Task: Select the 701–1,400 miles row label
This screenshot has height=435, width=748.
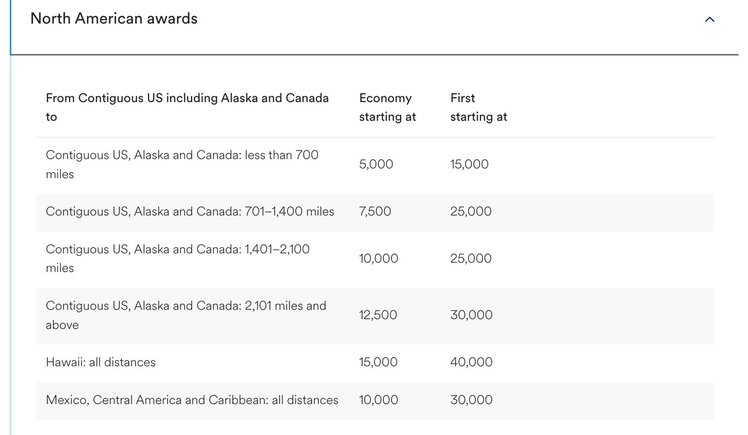Action: [190, 211]
